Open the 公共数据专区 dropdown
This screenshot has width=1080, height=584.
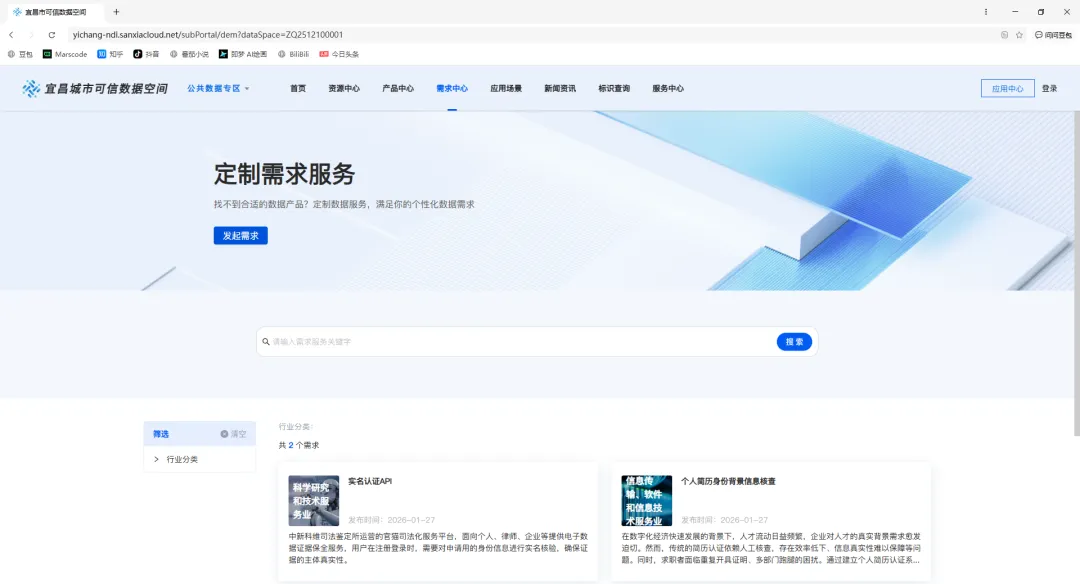click(x=218, y=88)
